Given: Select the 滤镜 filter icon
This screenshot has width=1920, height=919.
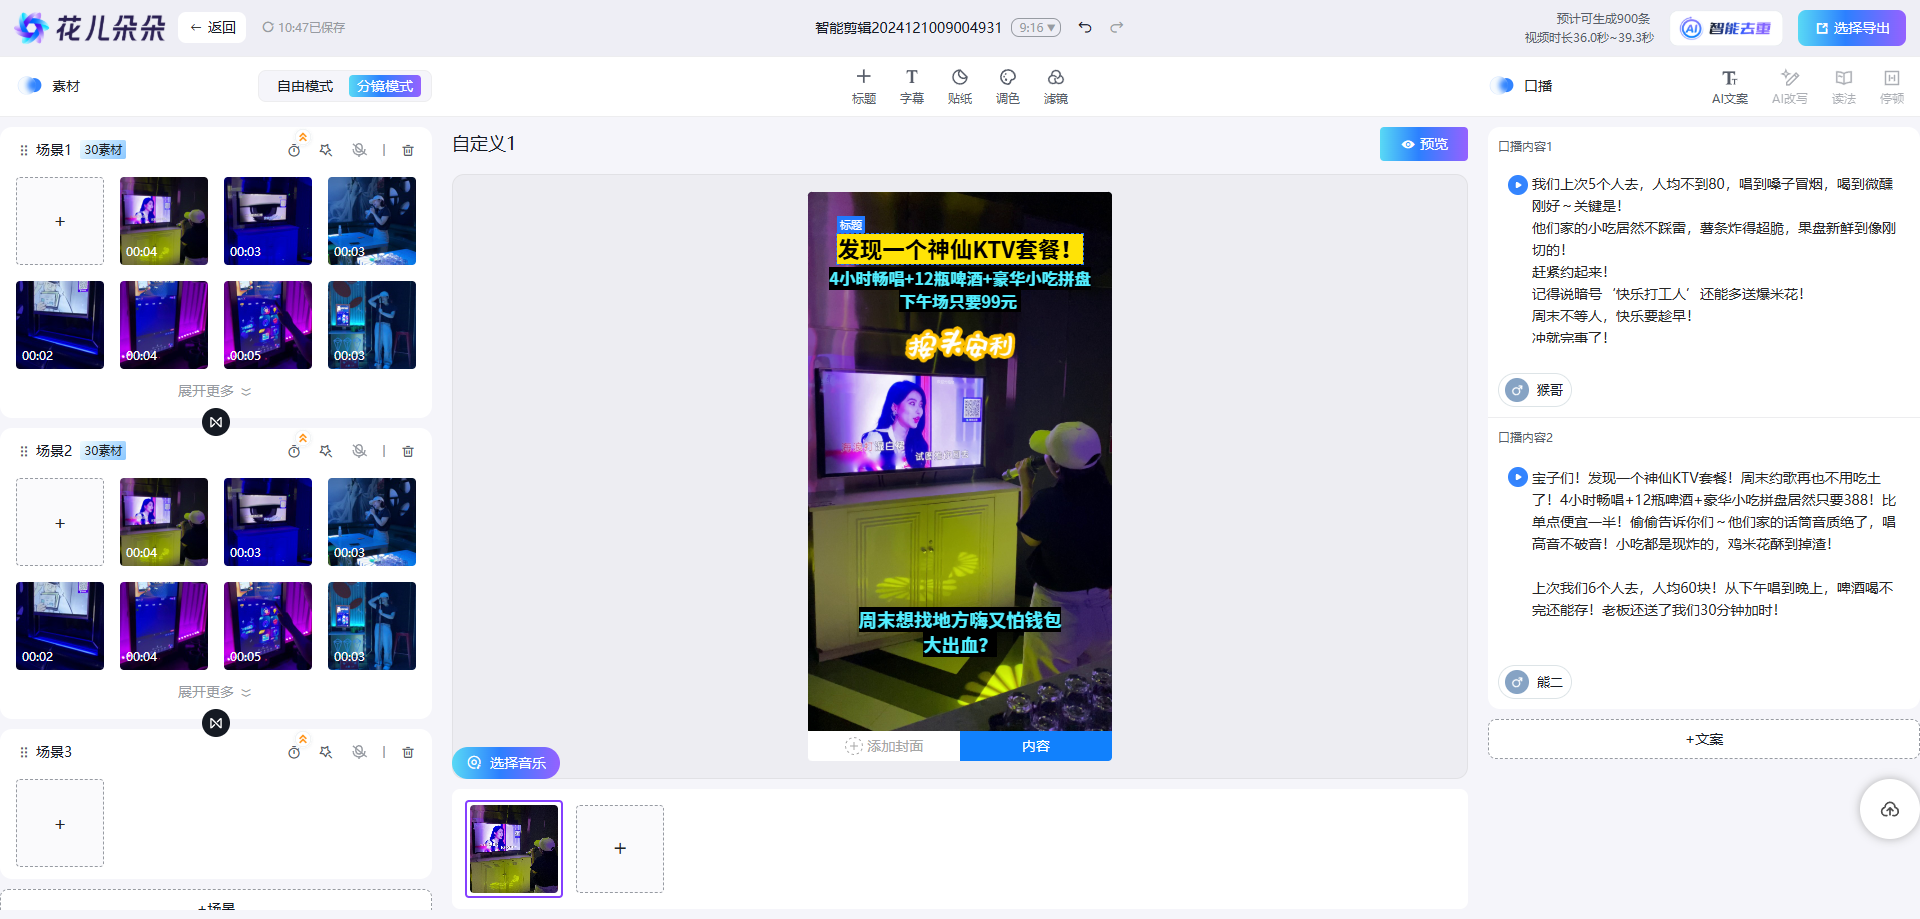Looking at the screenshot, I should [x=1055, y=85].
